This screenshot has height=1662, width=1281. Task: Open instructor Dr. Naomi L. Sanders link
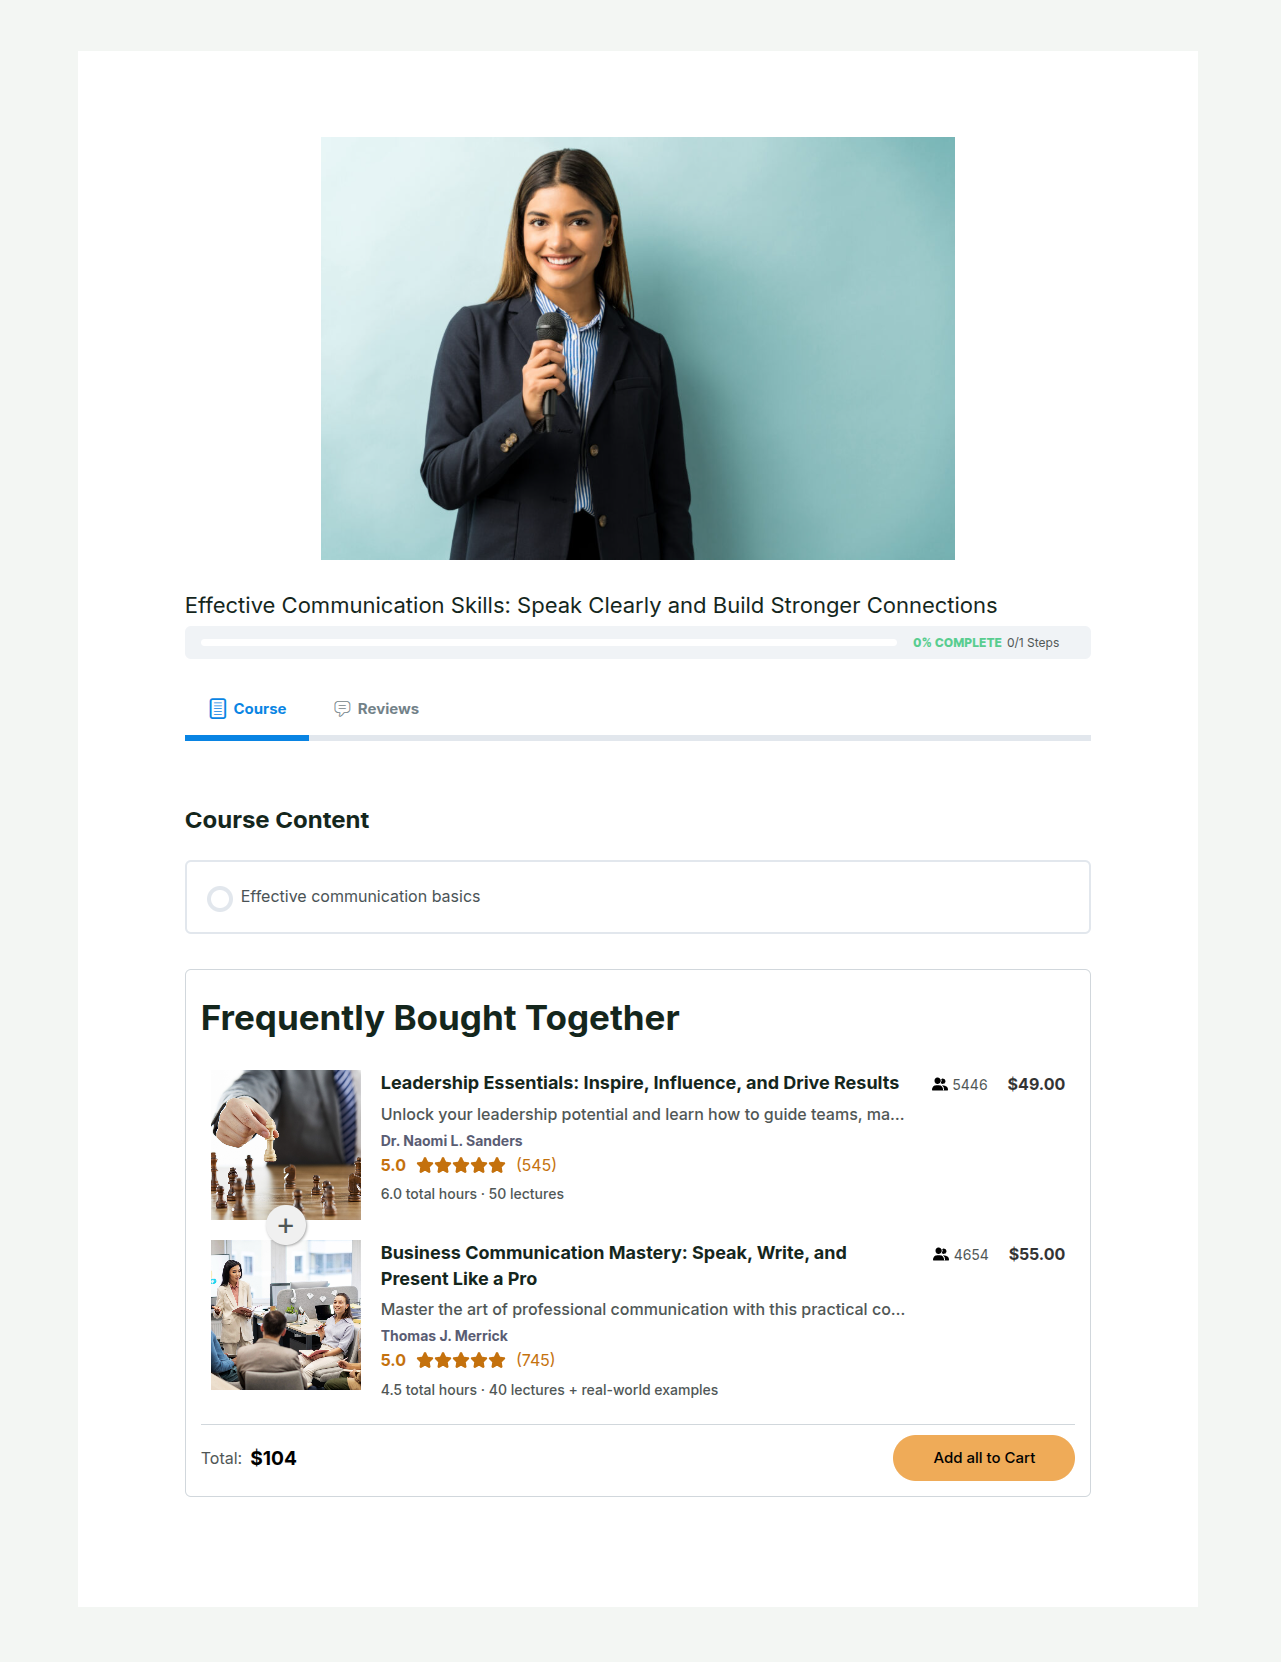(x=451, y=1141)
